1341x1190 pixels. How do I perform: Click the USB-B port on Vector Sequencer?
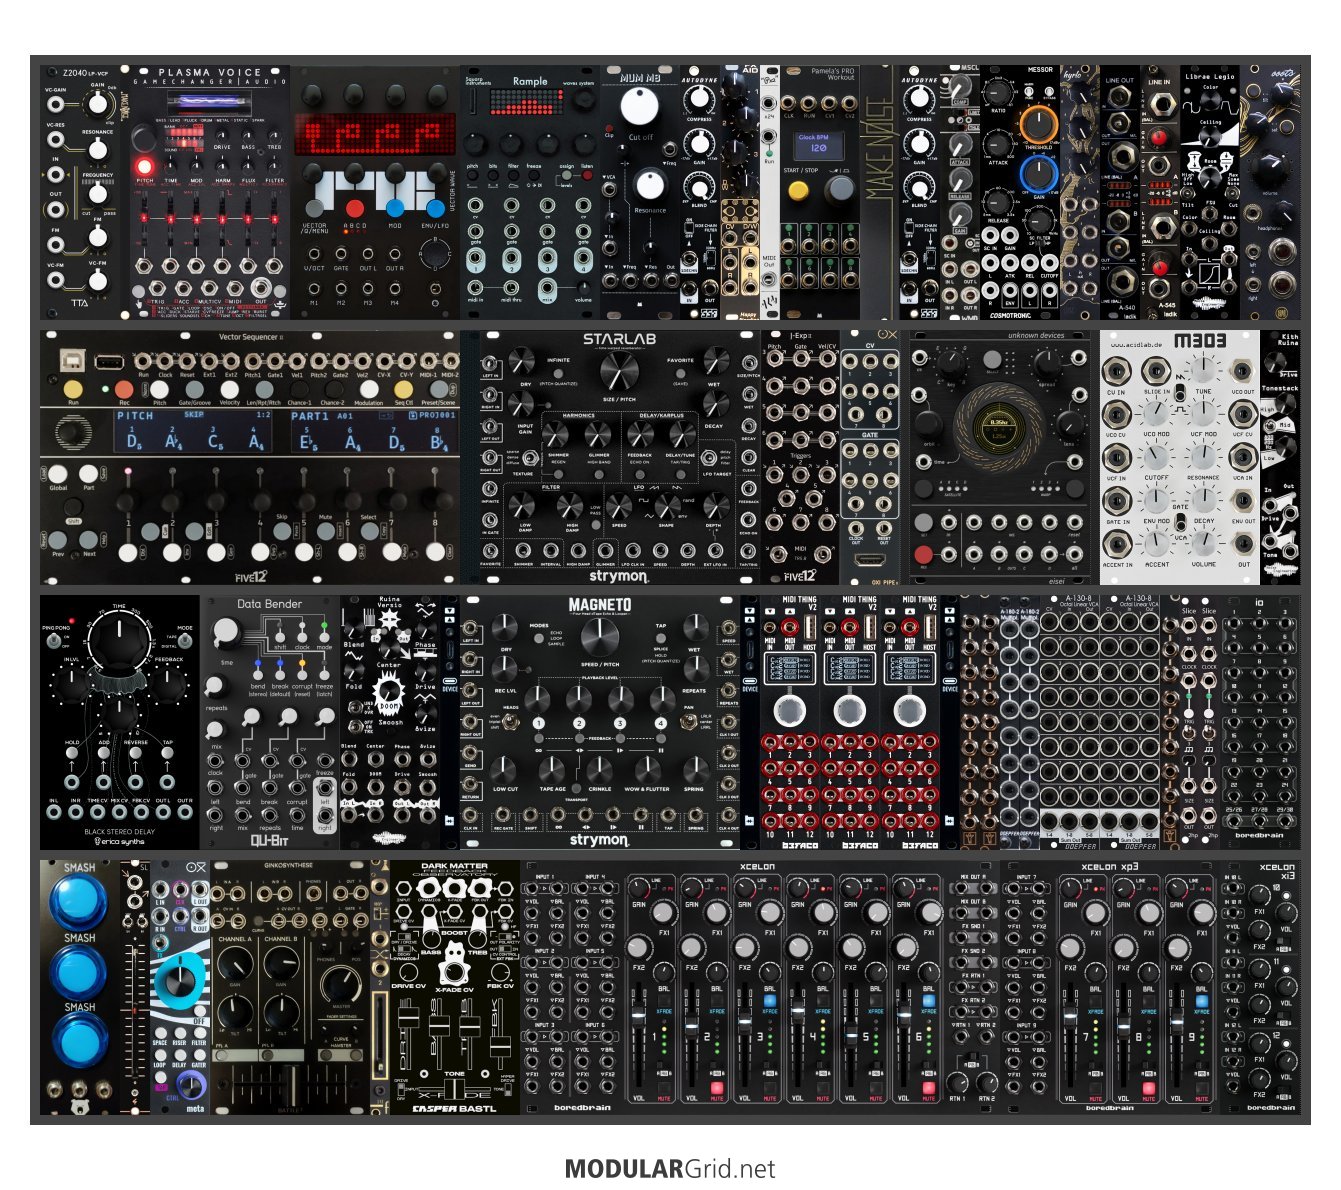pos(73,361)
